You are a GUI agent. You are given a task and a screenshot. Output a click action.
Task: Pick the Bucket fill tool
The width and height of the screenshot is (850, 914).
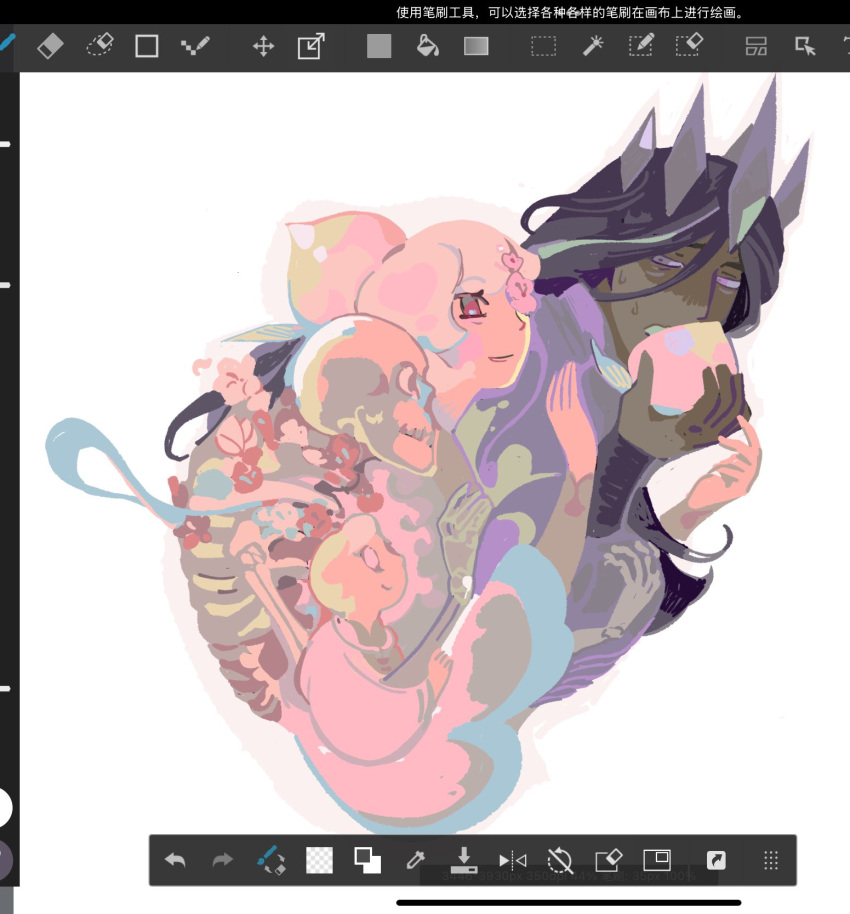coord(427,46)
